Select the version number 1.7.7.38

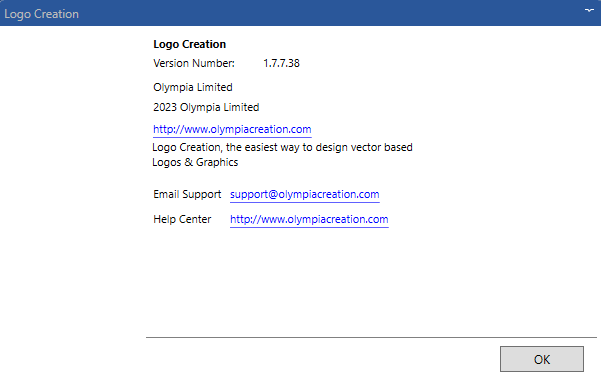(281, 63)
